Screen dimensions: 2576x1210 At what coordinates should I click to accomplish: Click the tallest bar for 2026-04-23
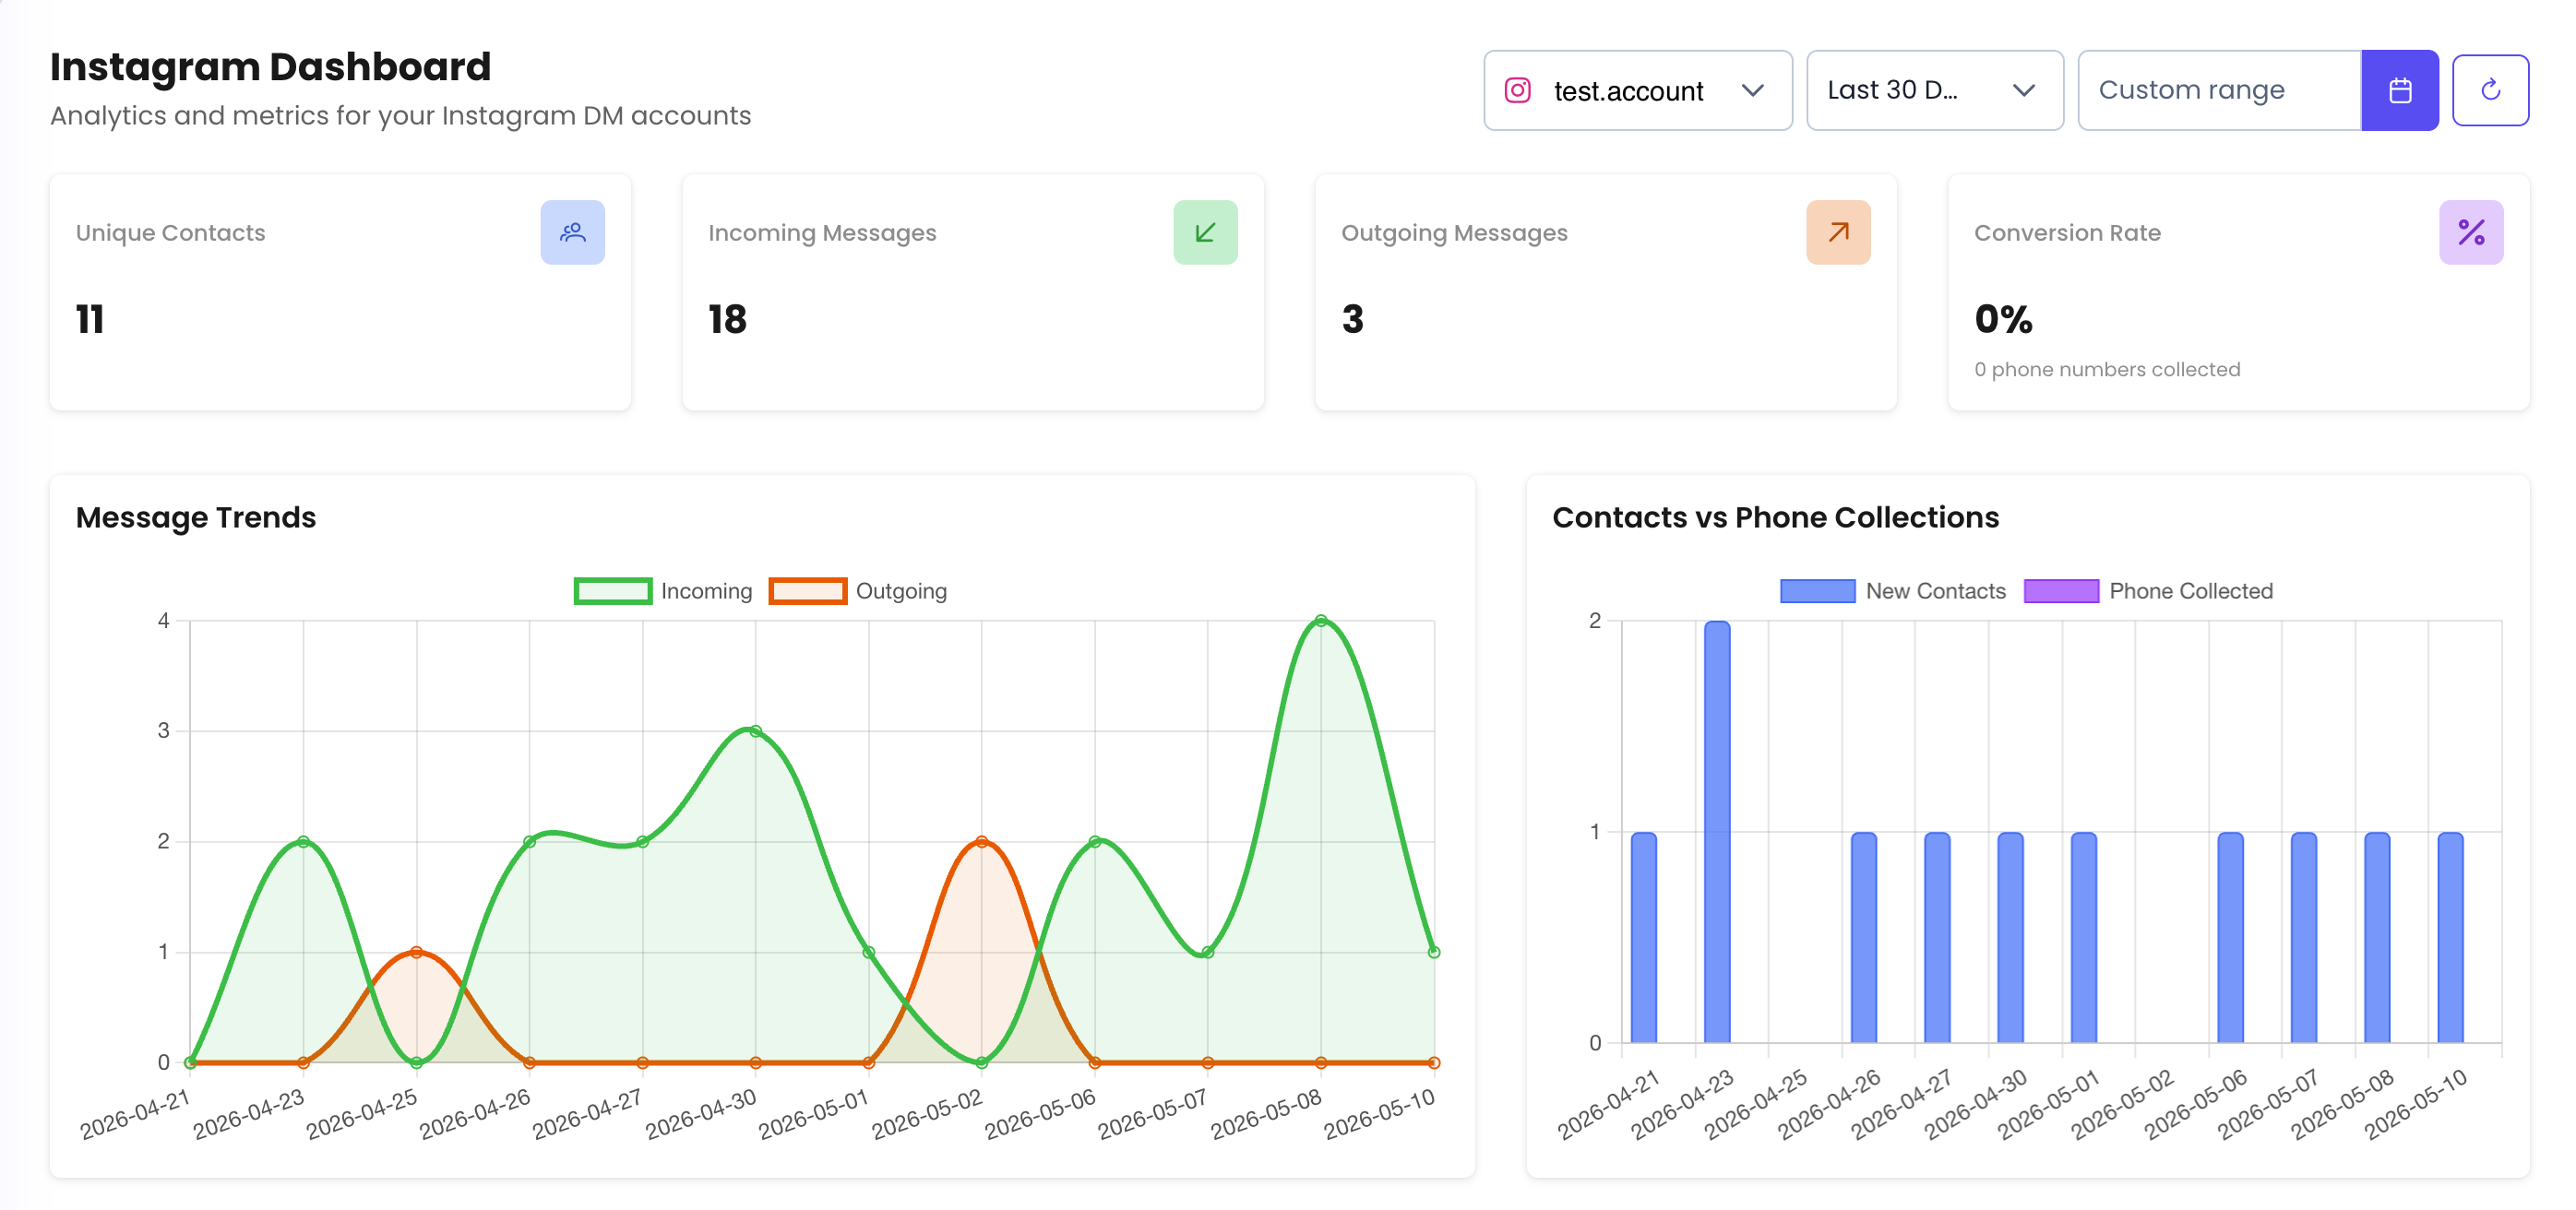point(1716,832)
